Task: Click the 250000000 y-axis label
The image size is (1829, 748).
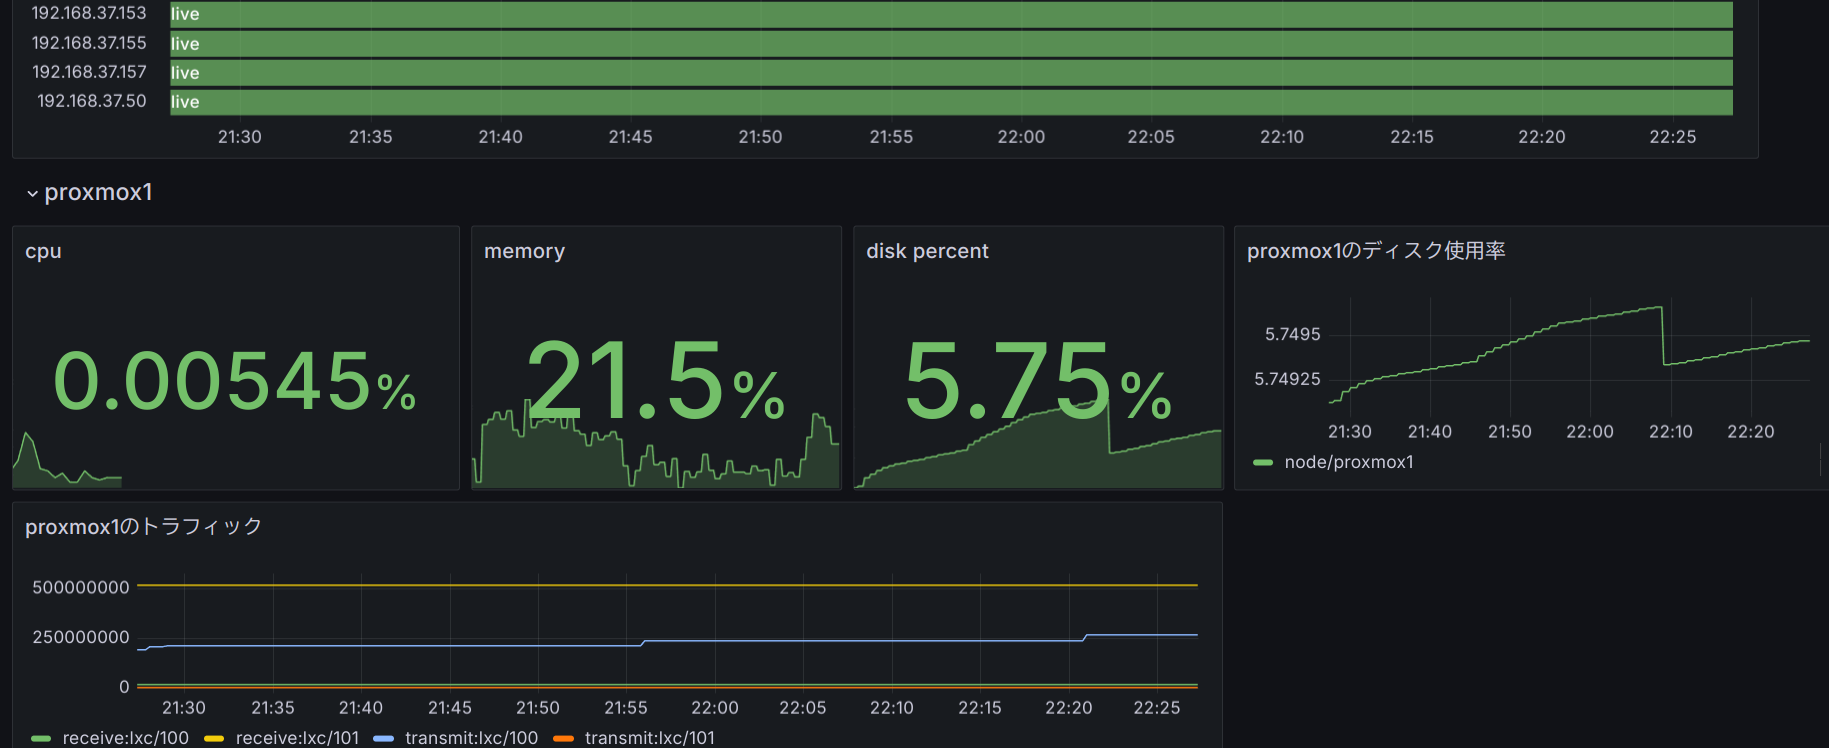Action: click(x=81, y=637)
